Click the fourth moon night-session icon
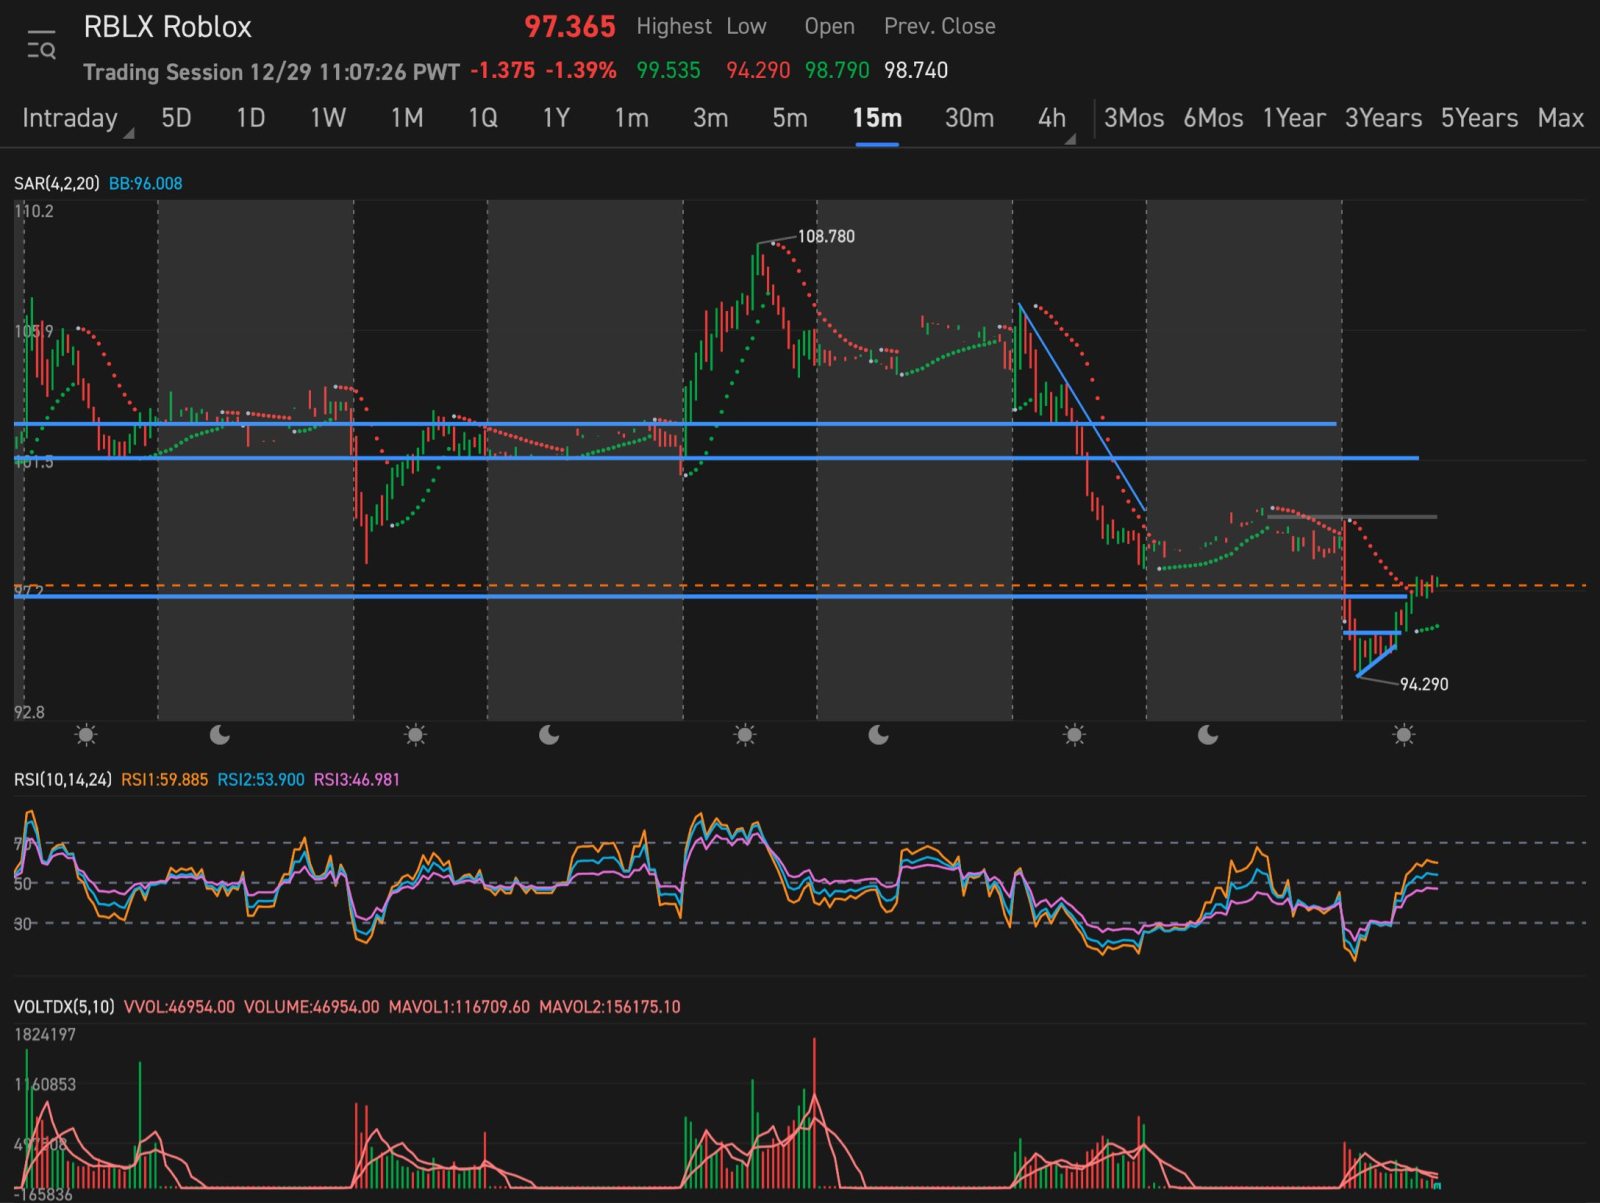 click(x=1208, y=736)
